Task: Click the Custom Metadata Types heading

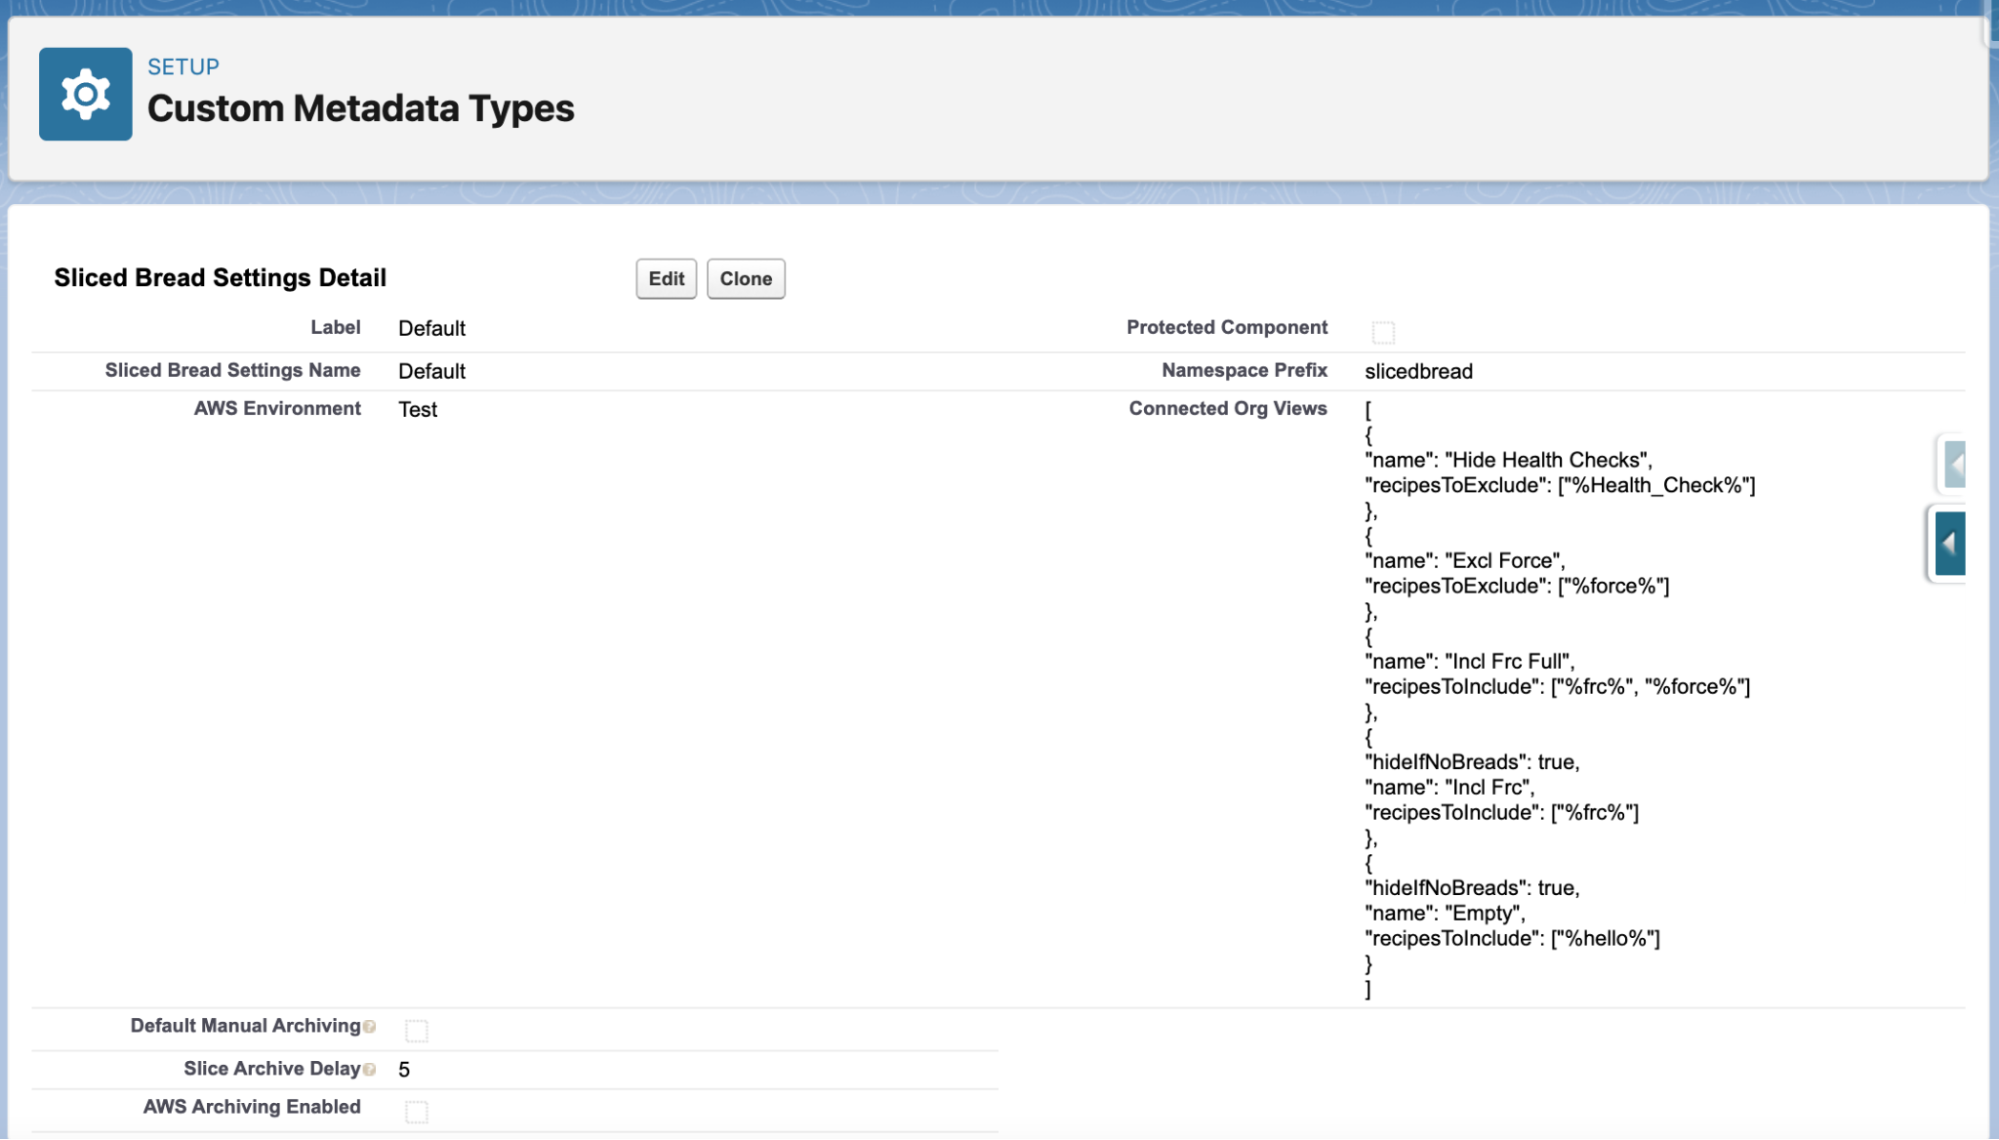Action: click(x=360, y=108)
